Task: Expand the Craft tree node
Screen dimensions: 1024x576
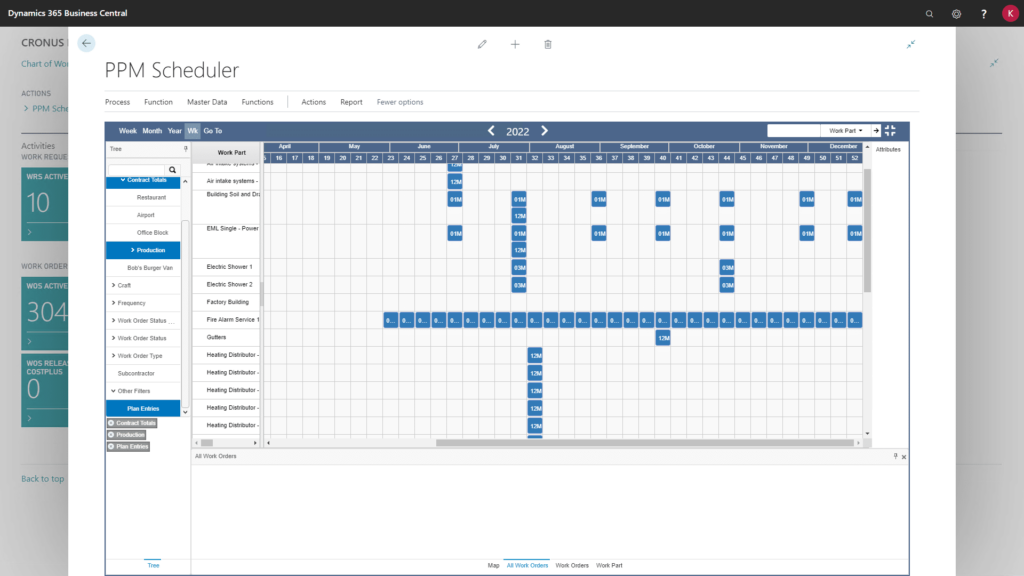Action: tap(113, 286)
